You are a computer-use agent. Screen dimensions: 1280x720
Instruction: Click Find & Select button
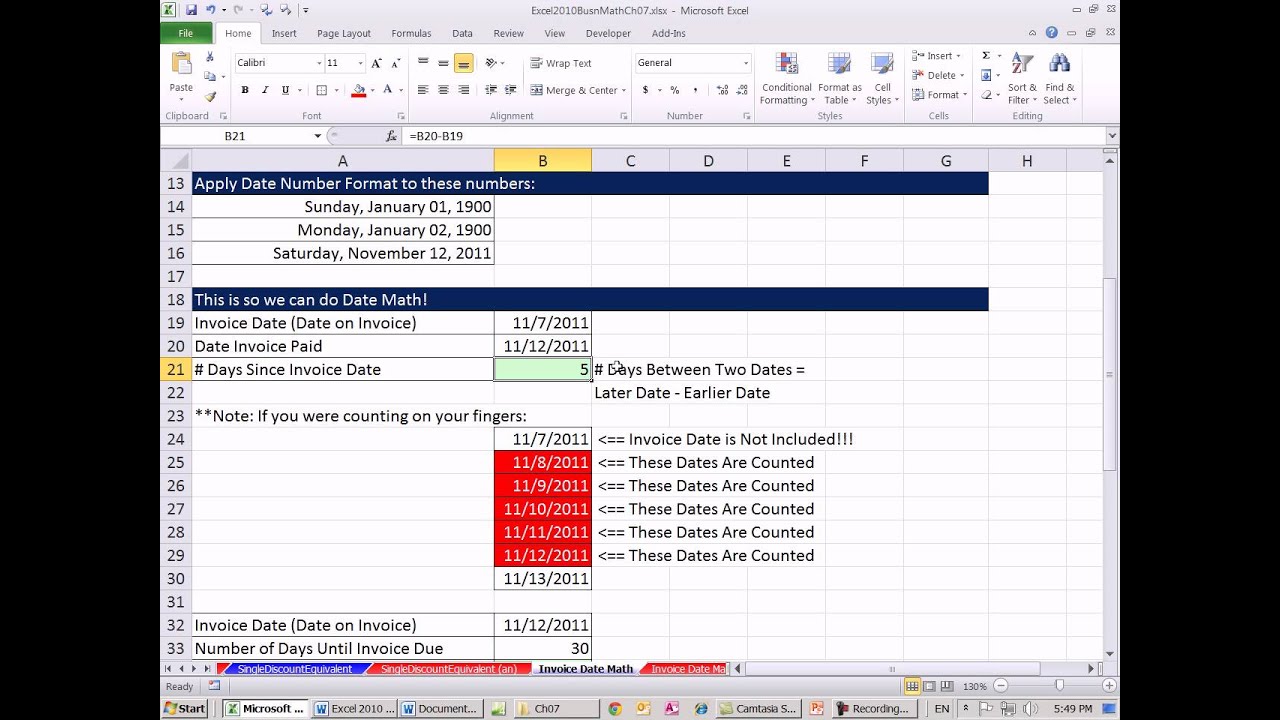tap(1058, 78)
